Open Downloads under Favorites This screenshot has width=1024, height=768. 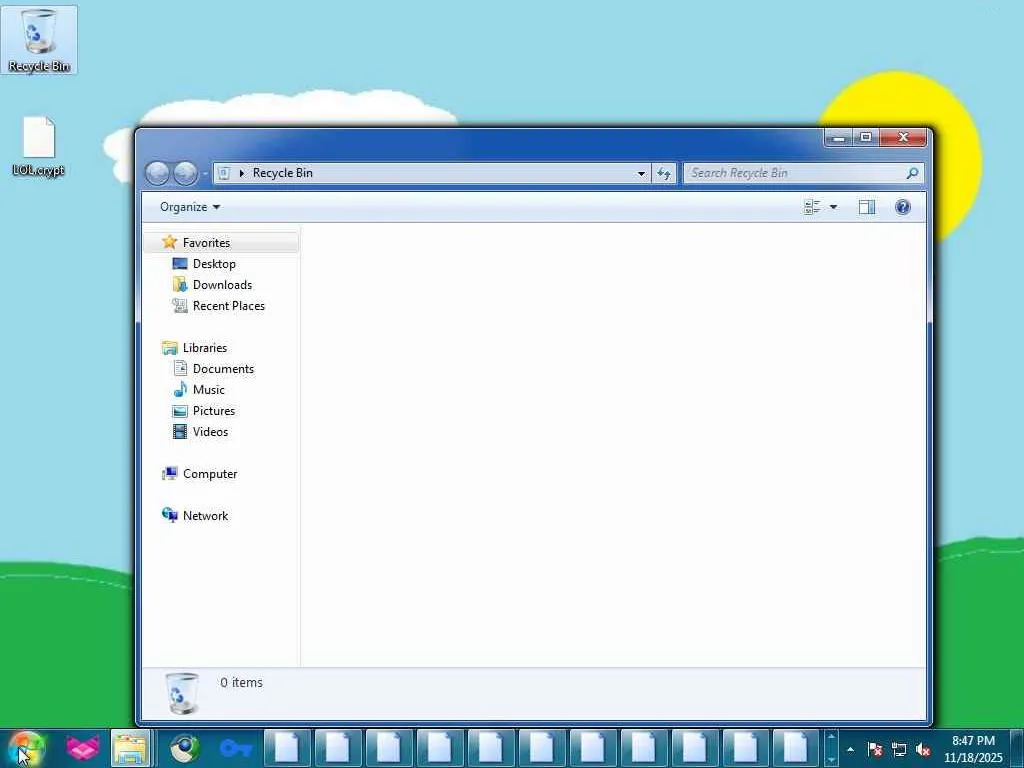coord(222,285)
